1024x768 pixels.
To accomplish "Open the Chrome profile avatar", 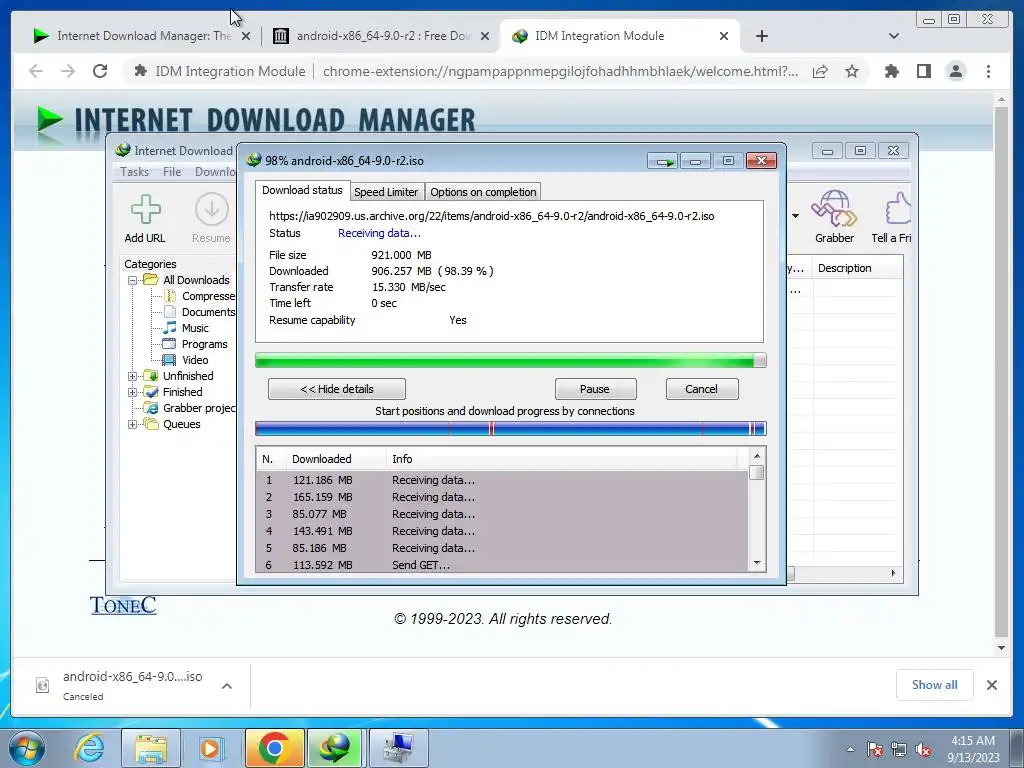I will coord(955,71).
